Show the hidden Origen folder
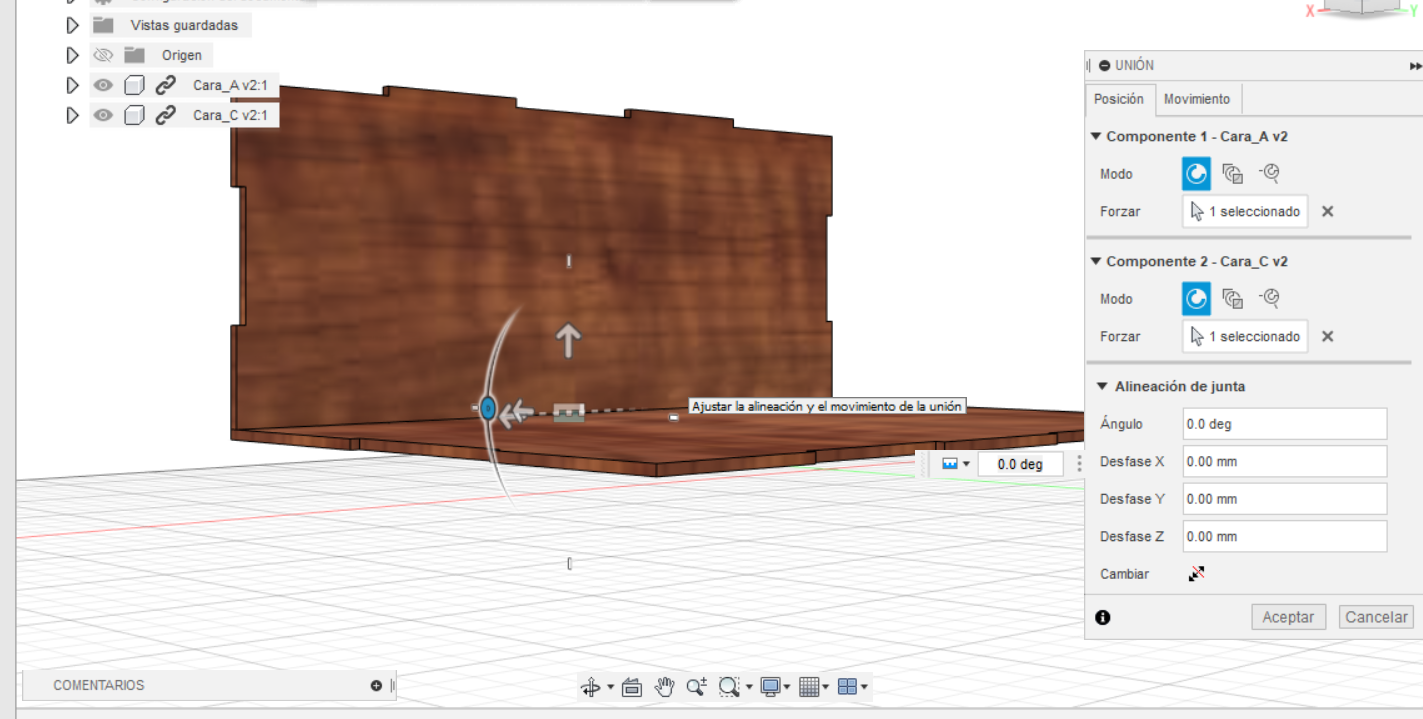The image size is (1423, 719). pyautogui.click(x=102, y=56)
